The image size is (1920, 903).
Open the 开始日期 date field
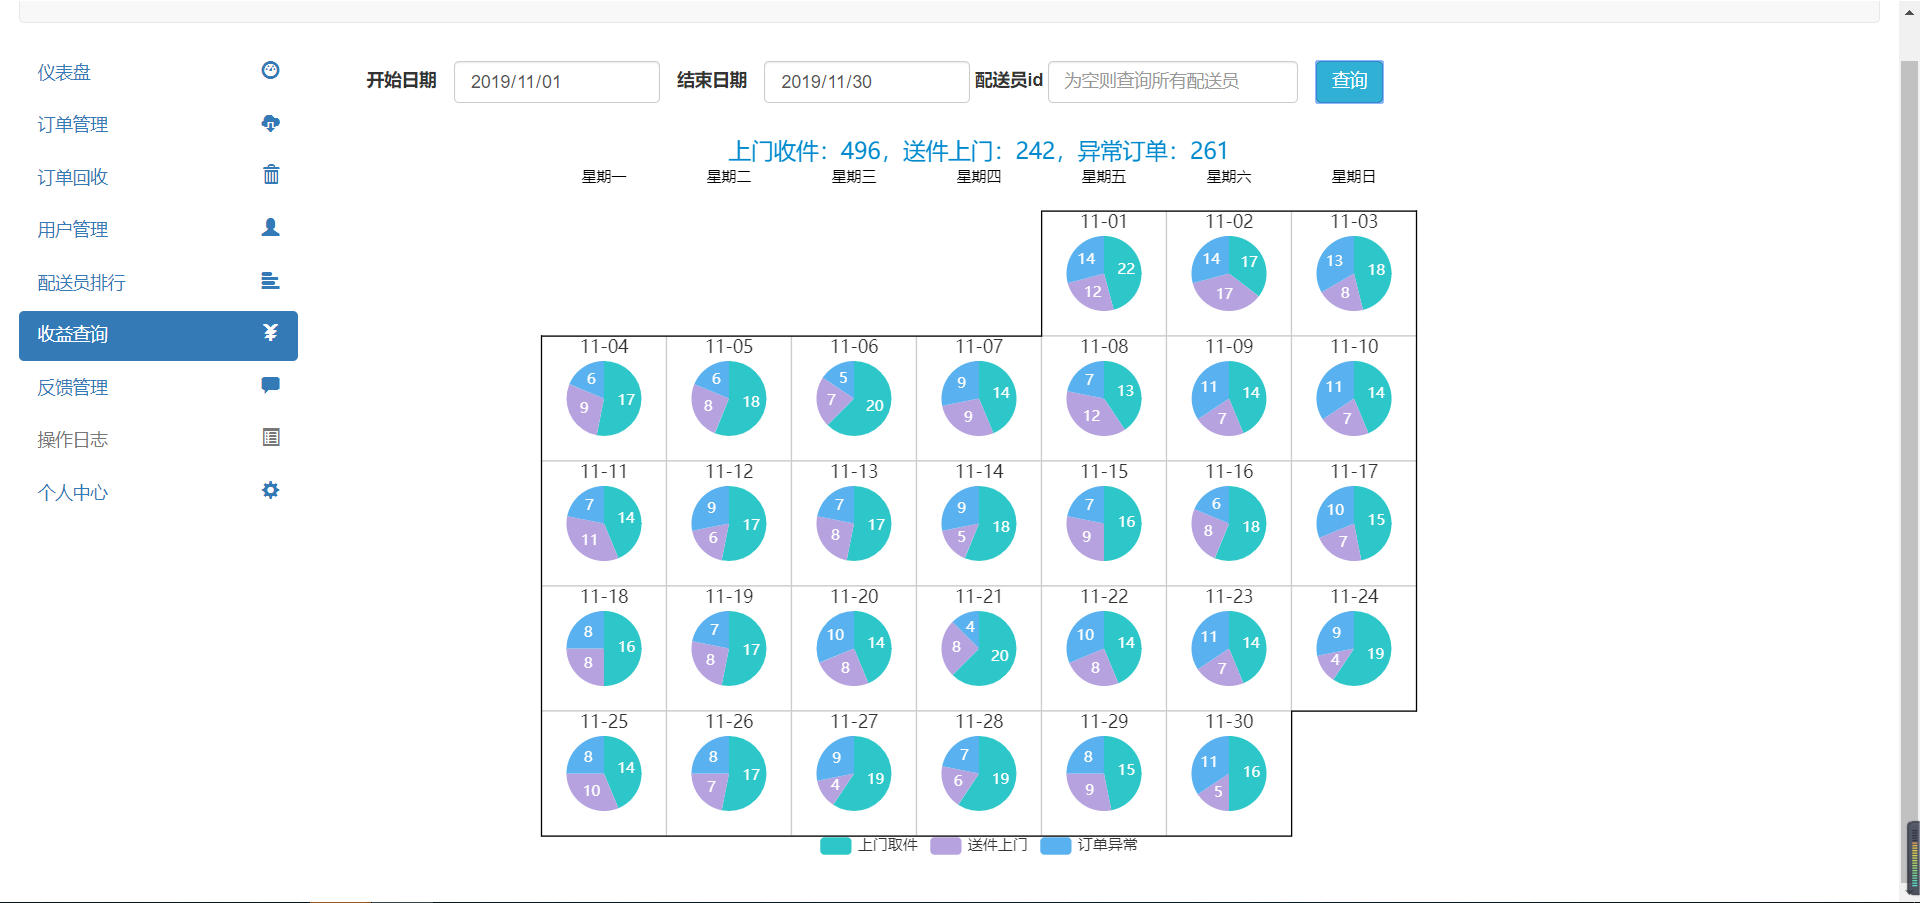556,82
